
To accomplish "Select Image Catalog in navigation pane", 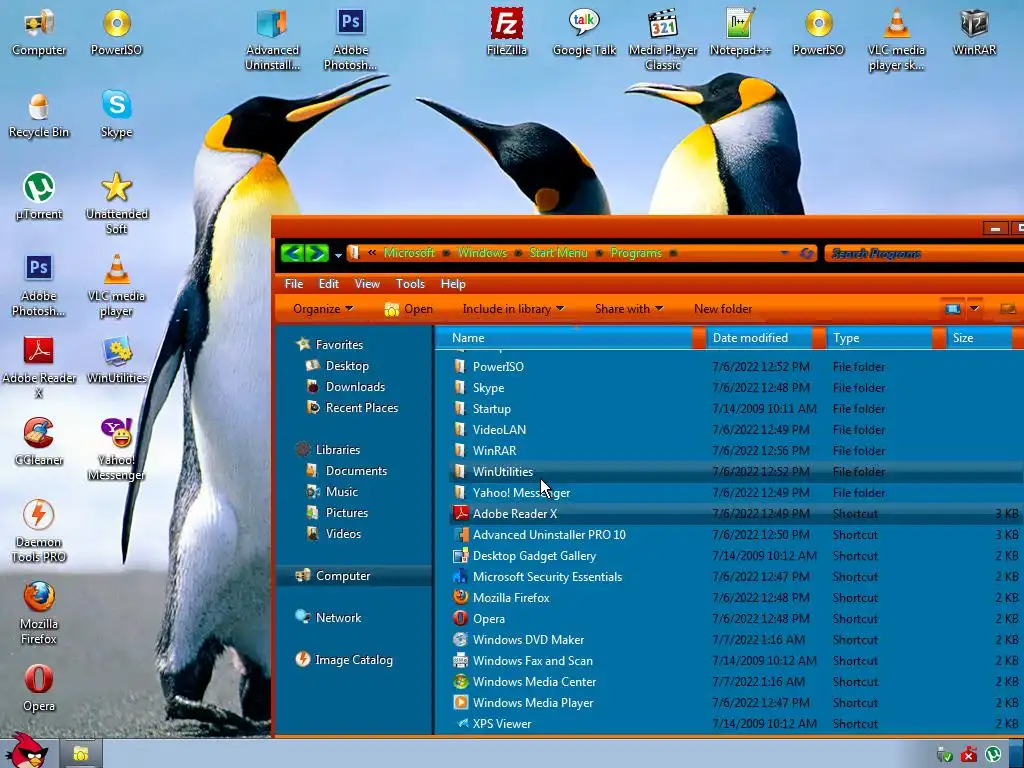I will tap(345, 660).
